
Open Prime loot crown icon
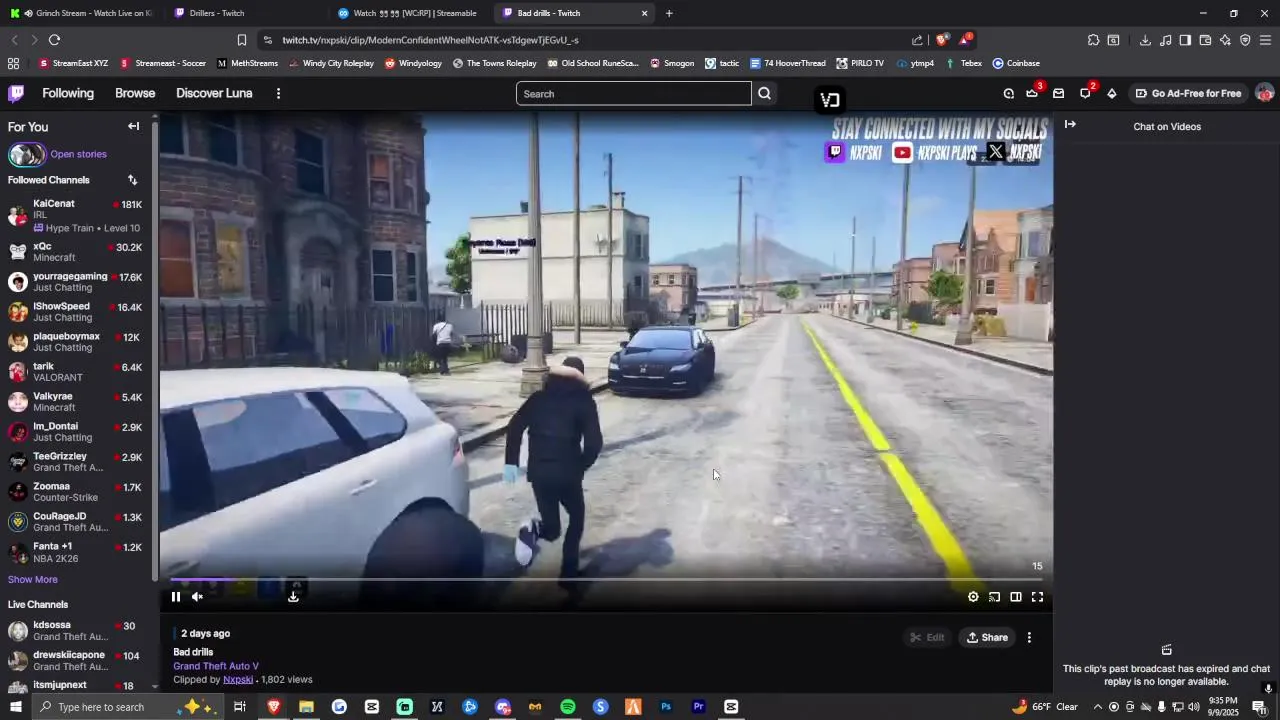click(1033, 93)
